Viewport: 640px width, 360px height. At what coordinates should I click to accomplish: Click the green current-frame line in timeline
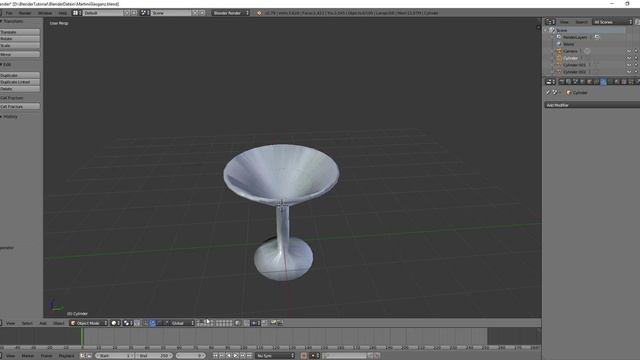pos(82,337)
